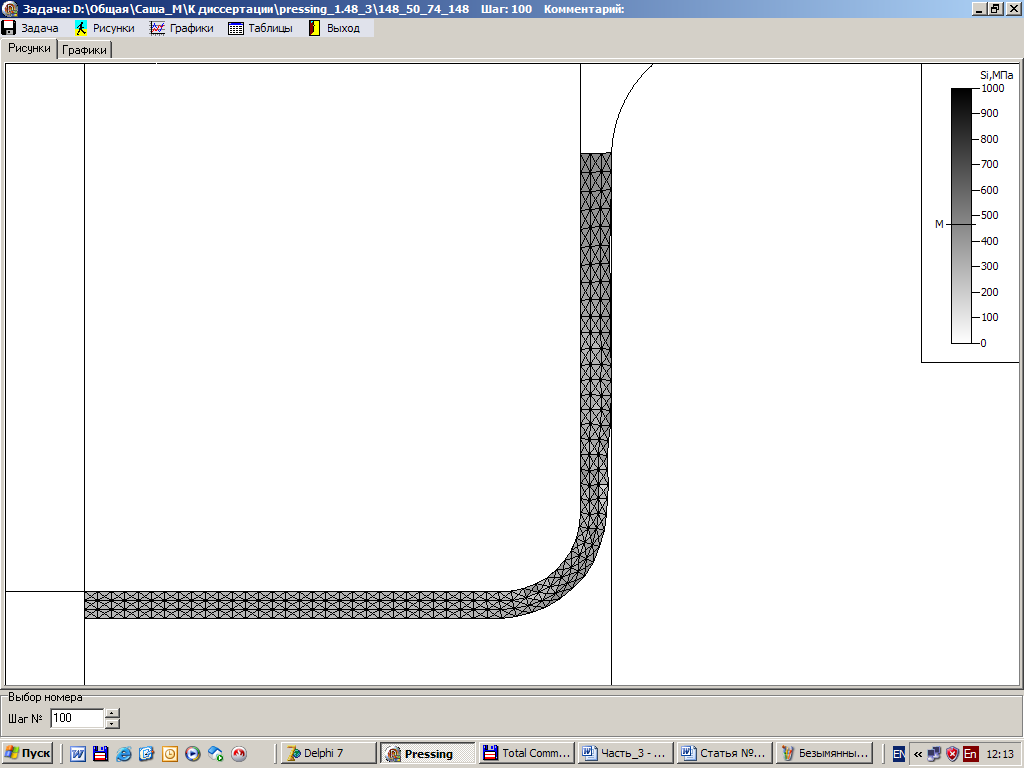Click the grayscale Si, МПа legend bar
This screenshot has height=768, width=1024.
click(x=960, y=215)
